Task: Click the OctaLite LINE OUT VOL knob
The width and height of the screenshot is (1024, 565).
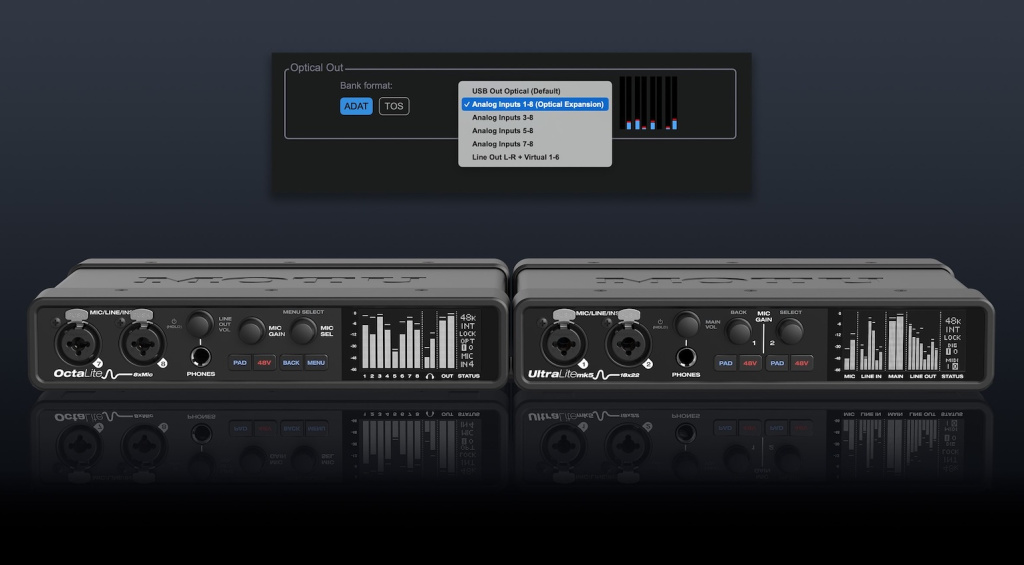Action: [x=200, y=324]
